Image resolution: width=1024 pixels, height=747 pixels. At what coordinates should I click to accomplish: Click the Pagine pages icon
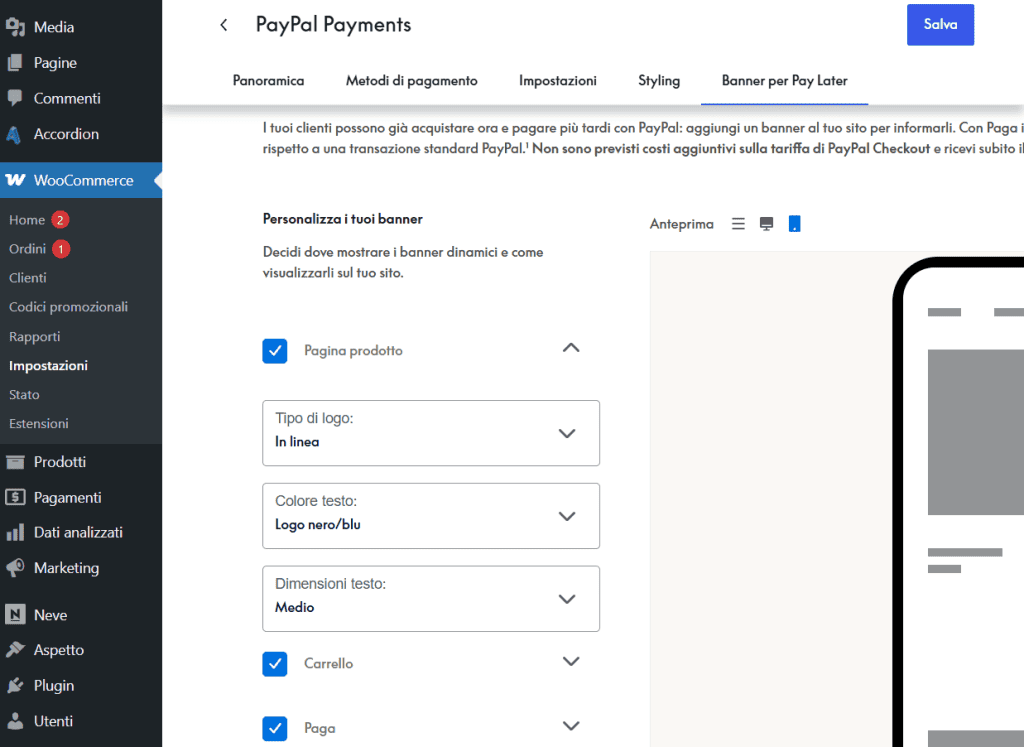(15, 63)
